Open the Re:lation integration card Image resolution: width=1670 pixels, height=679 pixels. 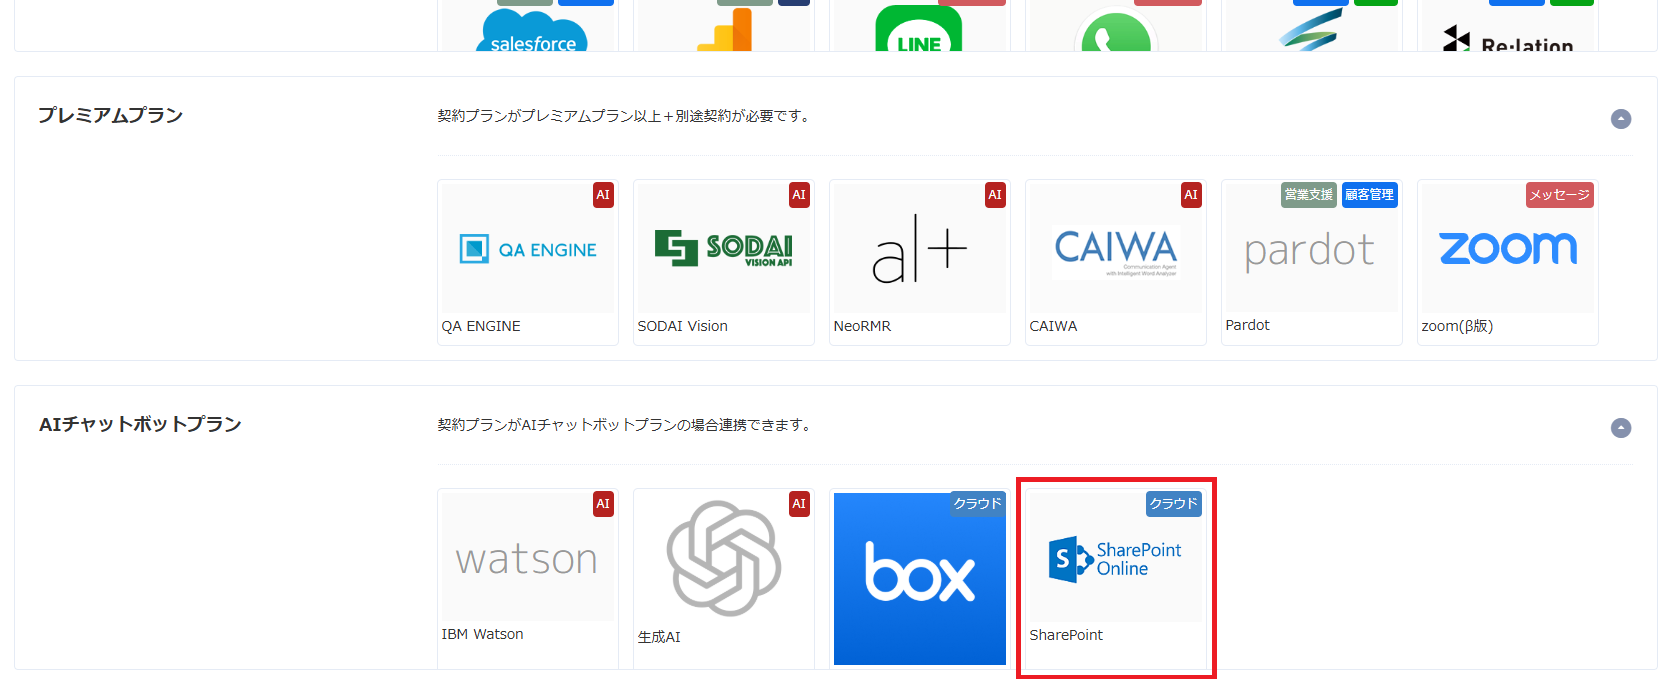(1508, 25)
